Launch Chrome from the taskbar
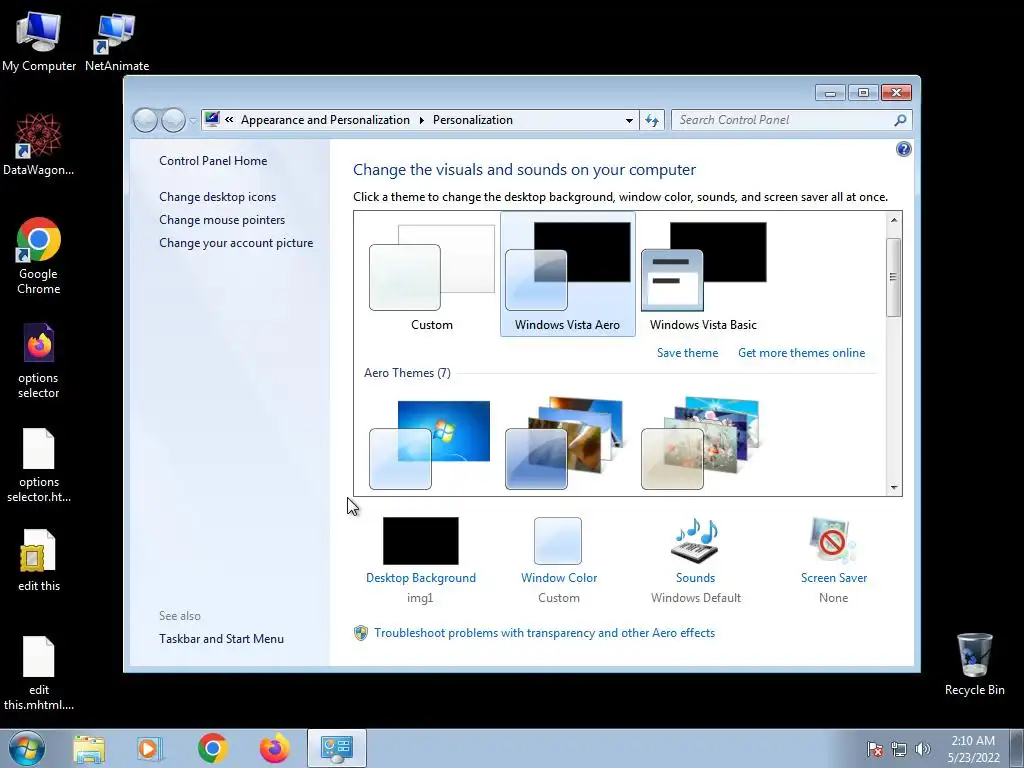1024x768 pixels. click(212, 748)
